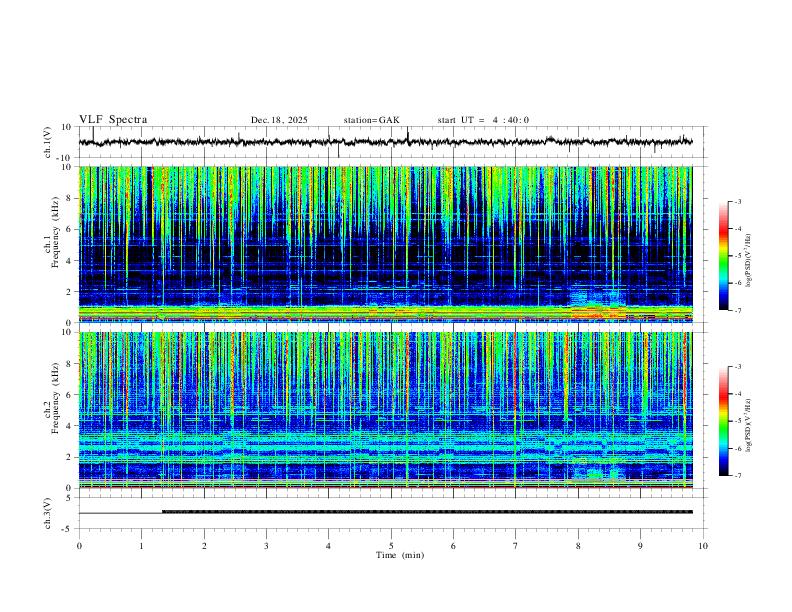Click inside the ch.2 spectrogram panel
This screenshot has height=612, width=792.
pos(386,410)
